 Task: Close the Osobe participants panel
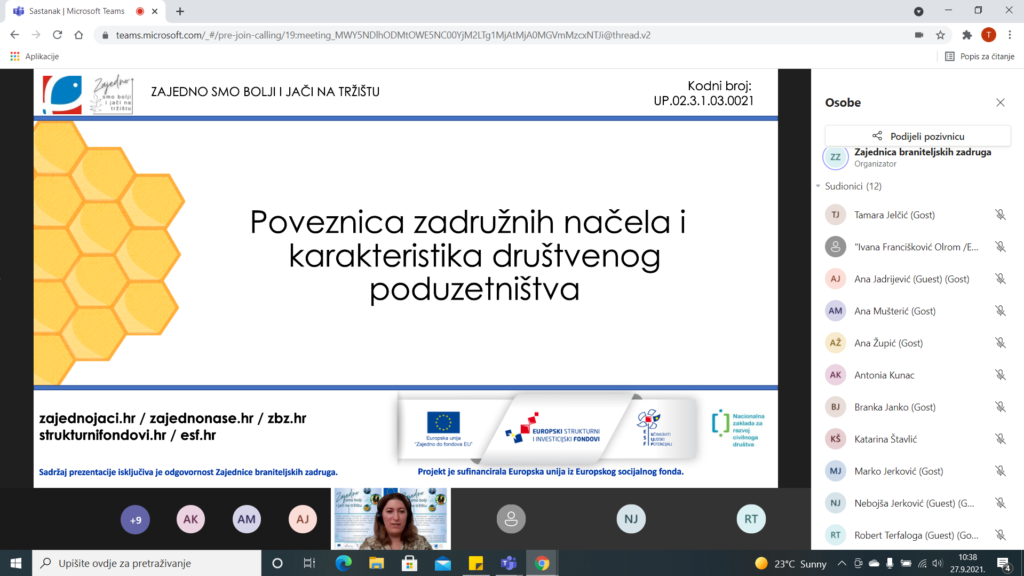pyautogui.click(x=1000, y=102)
